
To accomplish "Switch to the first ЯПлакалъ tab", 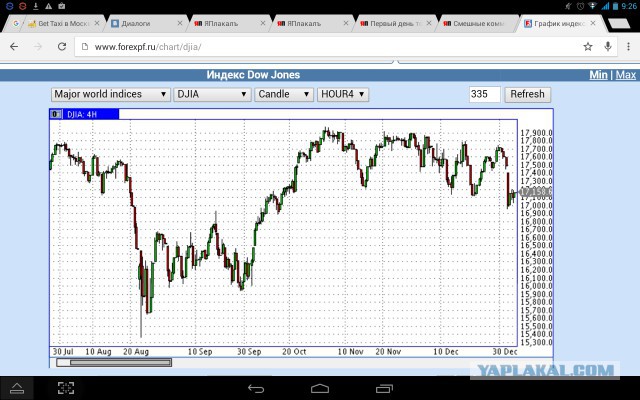I will pyautogui.click(x=229, y=24).
